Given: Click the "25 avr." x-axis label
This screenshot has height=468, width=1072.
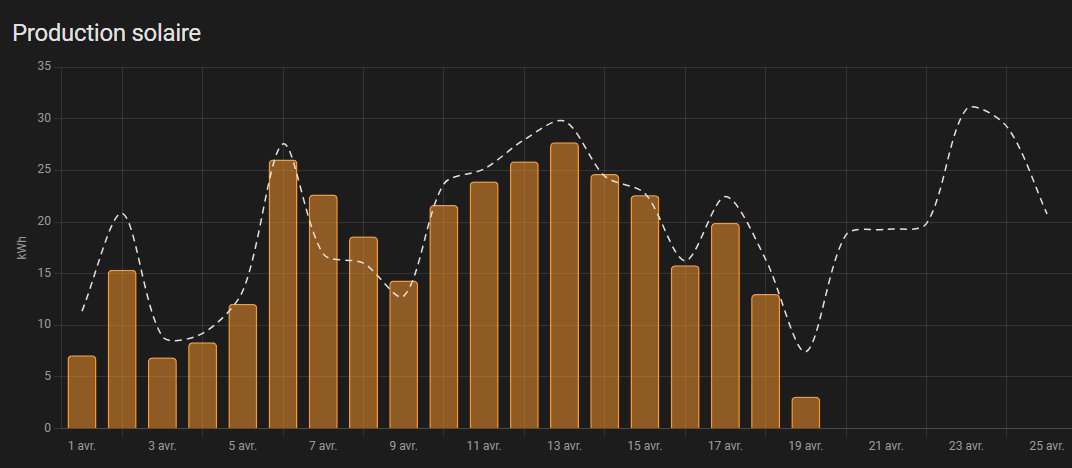Looking at the screenshot, I should tap(1046, 446).
